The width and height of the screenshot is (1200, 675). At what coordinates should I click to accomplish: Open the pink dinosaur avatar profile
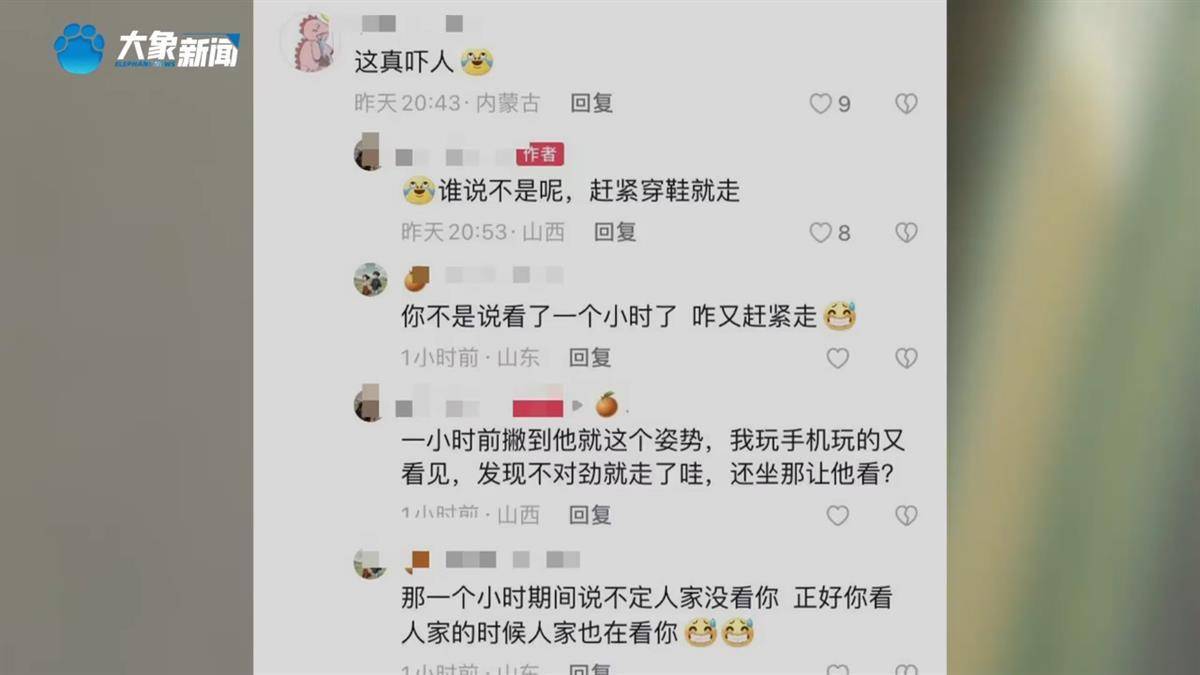point(309,42)
